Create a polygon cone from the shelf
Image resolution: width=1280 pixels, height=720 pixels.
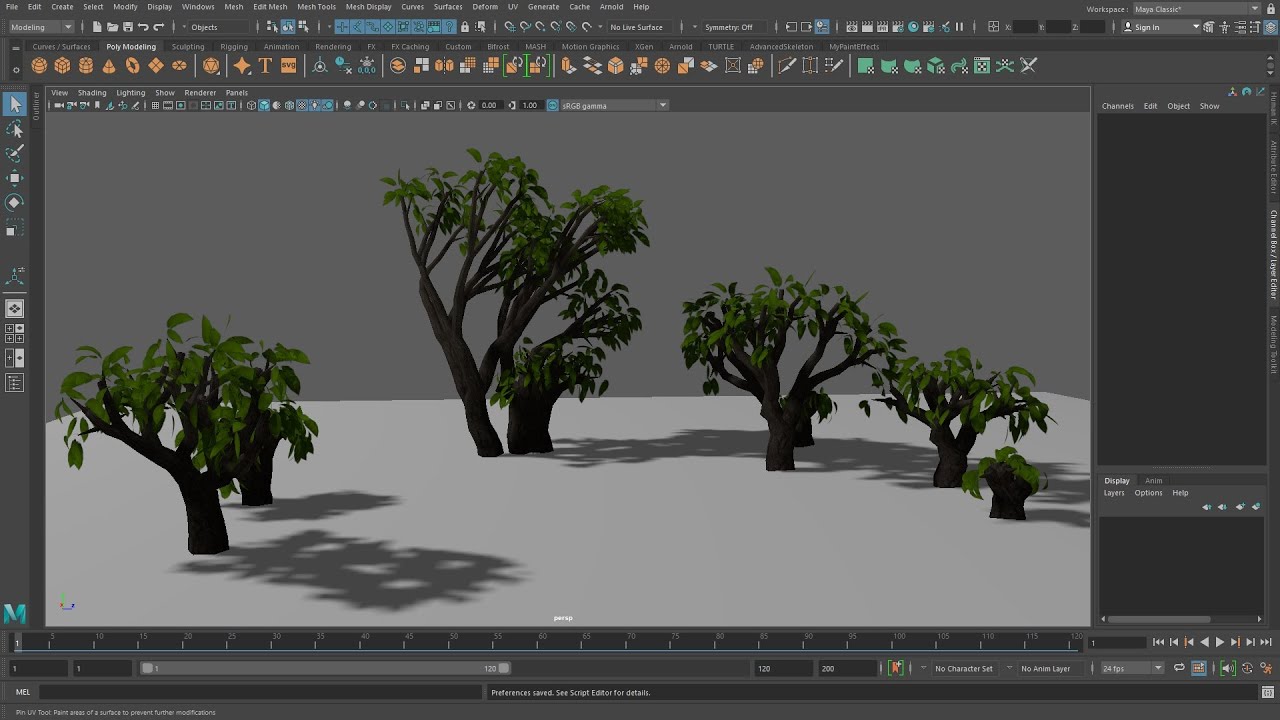click(109, 66)
